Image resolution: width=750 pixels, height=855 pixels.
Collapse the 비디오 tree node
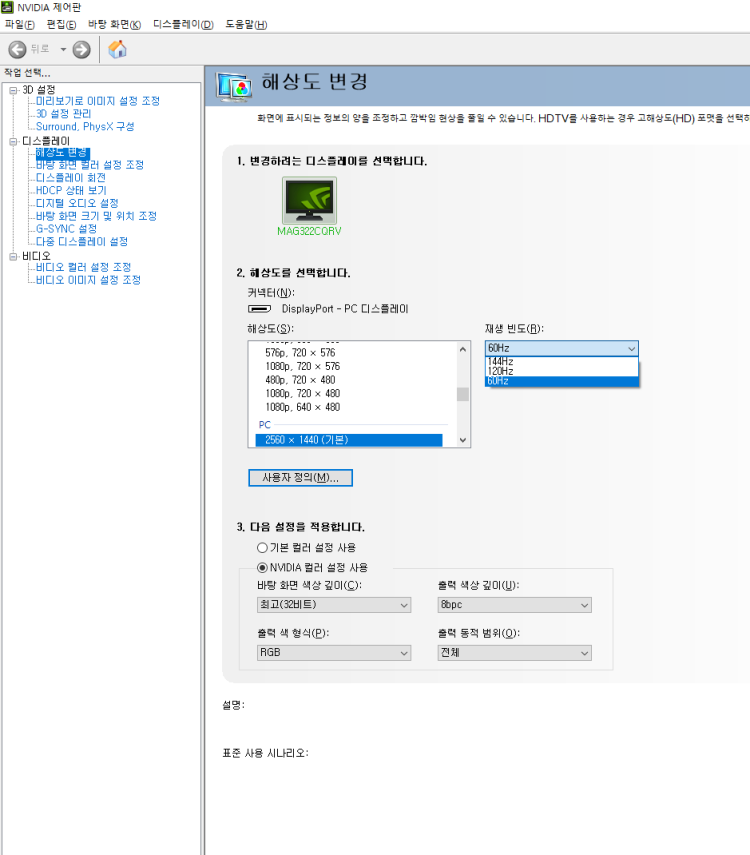[13, 256]
